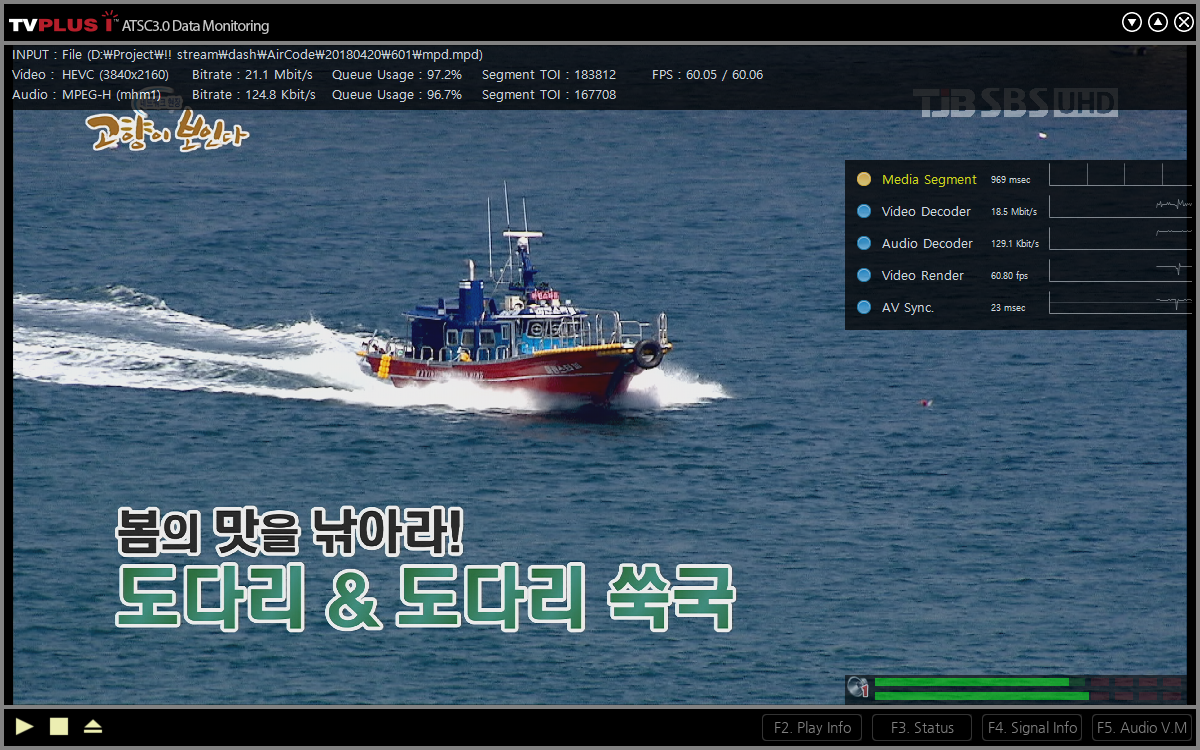This screenshot has width=1200, height=750.
Task: Click the Media Segment yellow status indicator
Action: click(x=864, y=180)
